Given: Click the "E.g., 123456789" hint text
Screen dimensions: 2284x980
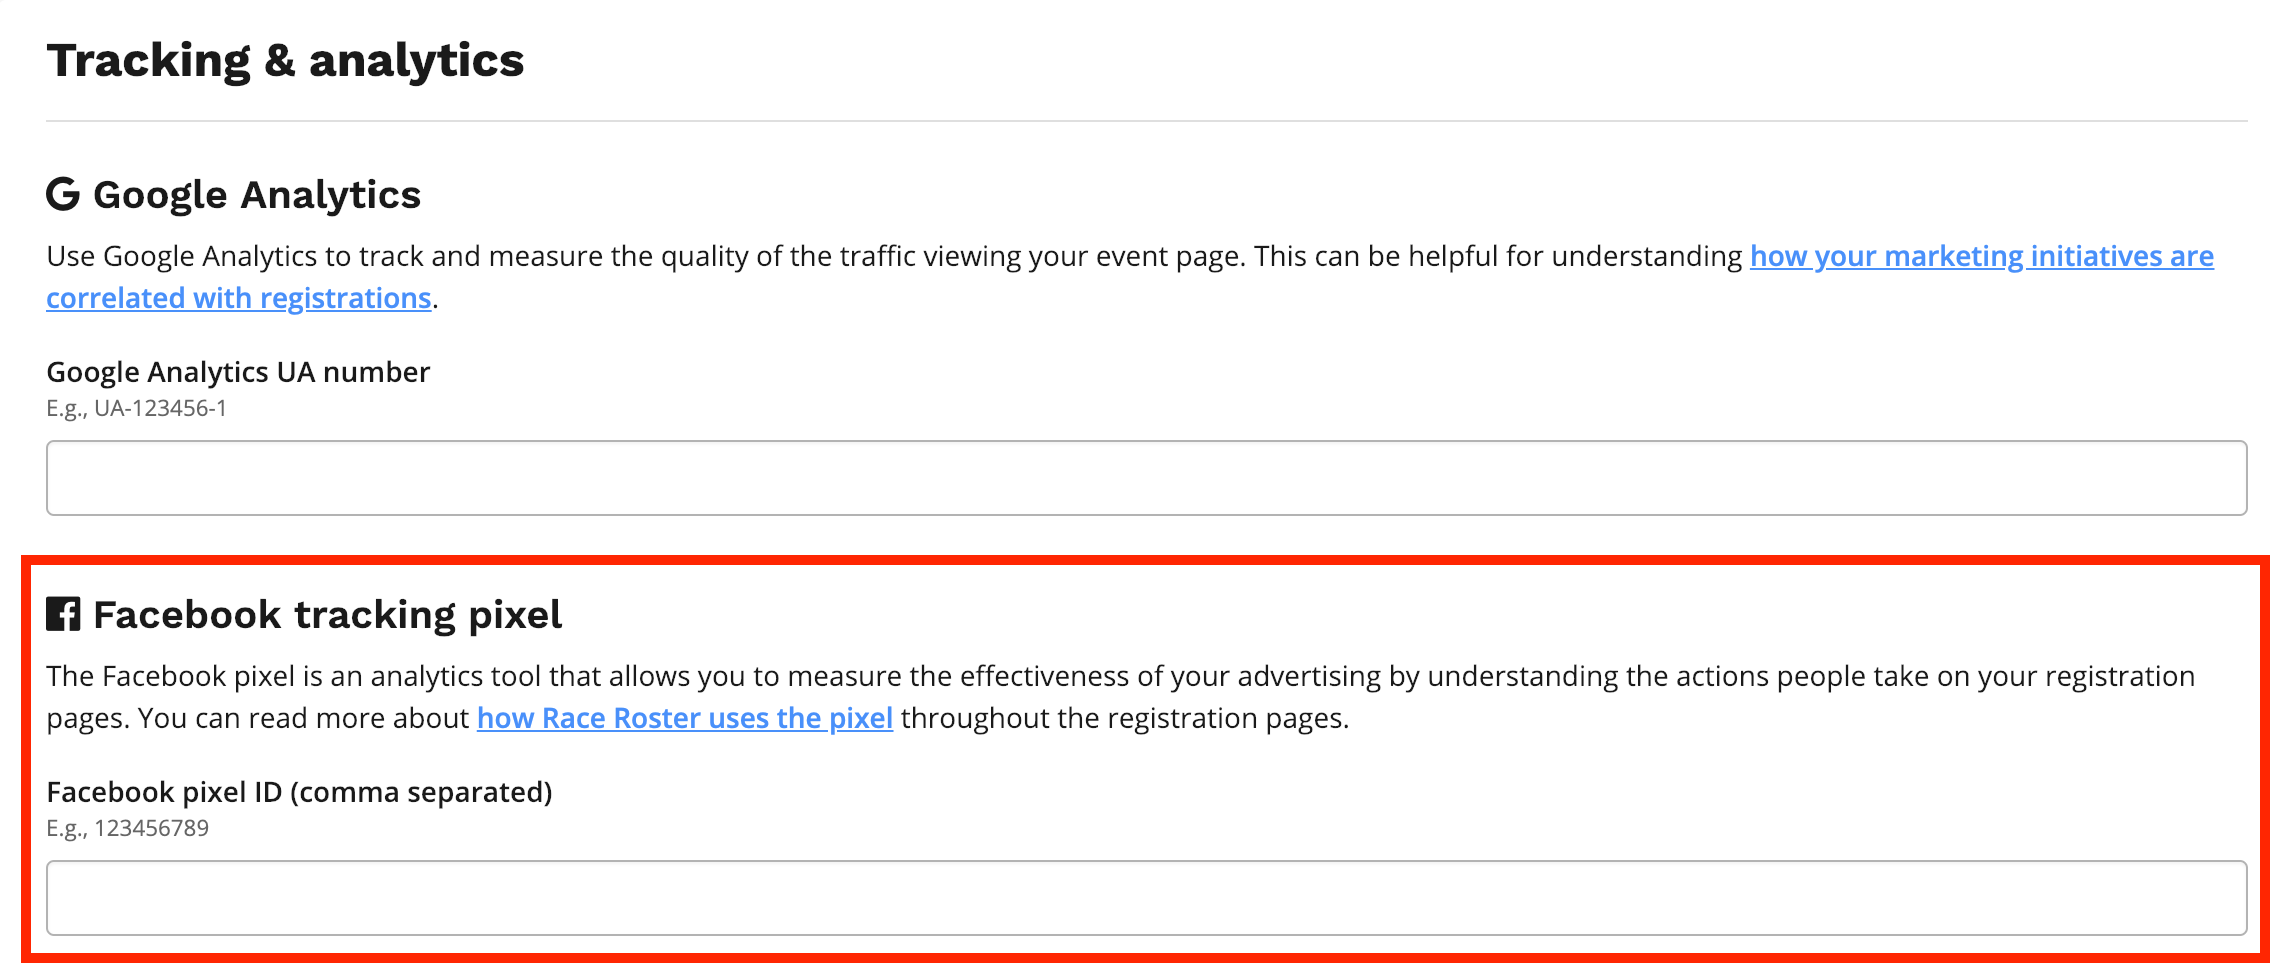Looking at the screenshot, I should point(128,828).
